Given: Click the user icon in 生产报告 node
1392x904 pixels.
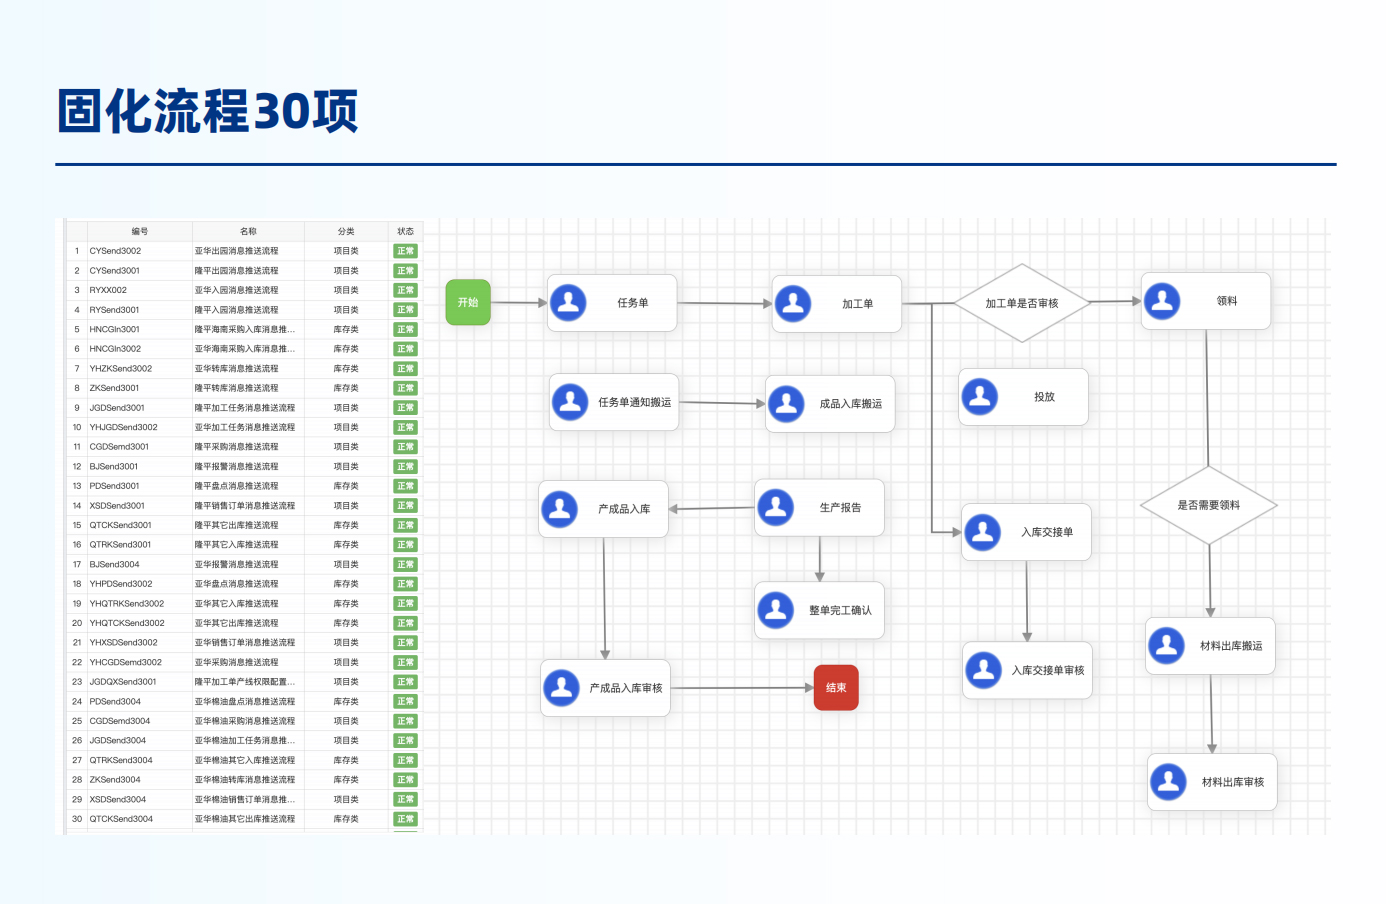Looking at the screenshot, I should click(x=776, y=507).
